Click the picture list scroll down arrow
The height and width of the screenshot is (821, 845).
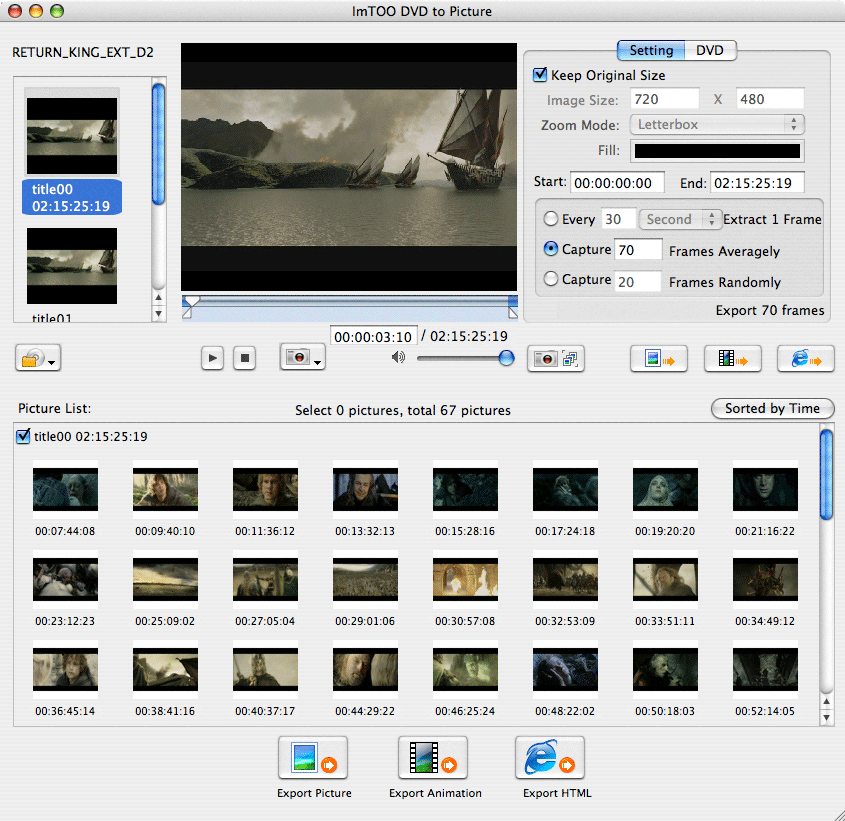[827, 717]
